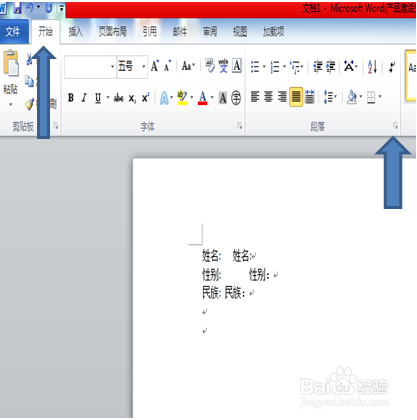Click the Multilevel List icon
The image size is (417, 420).
[x=295, y=67]
